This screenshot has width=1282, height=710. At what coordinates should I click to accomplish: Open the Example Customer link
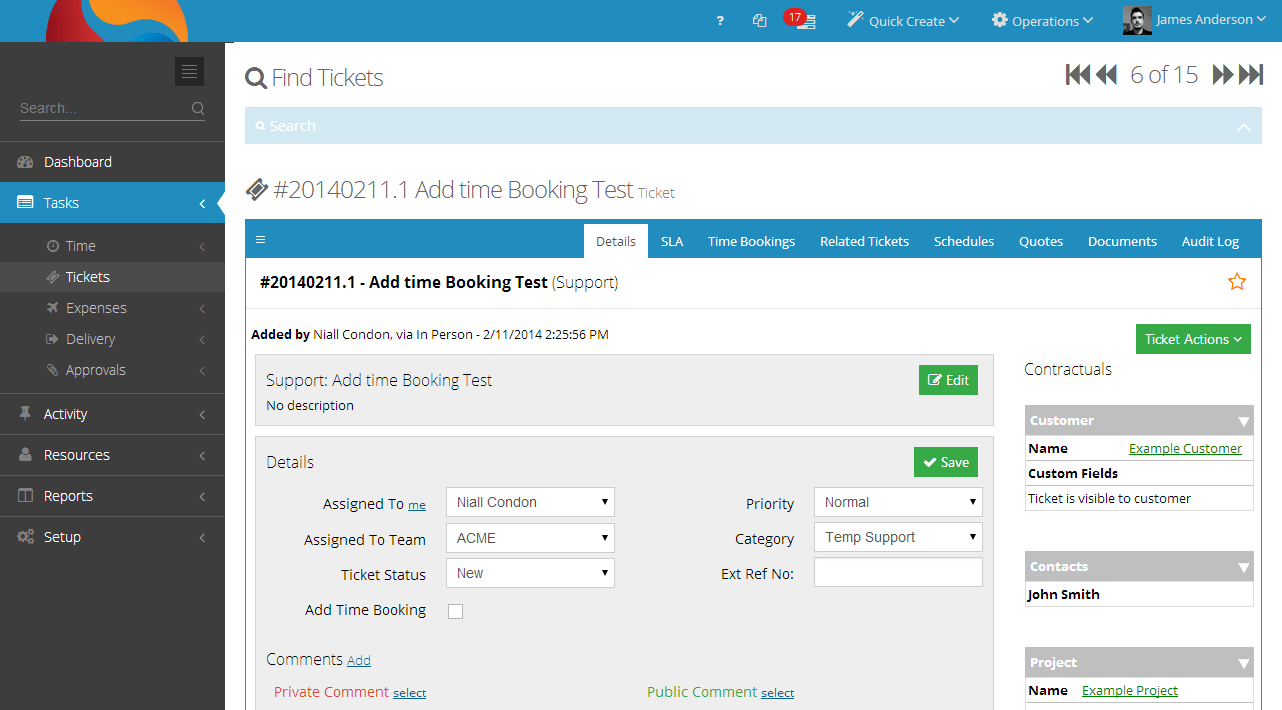coord(1185,448)
